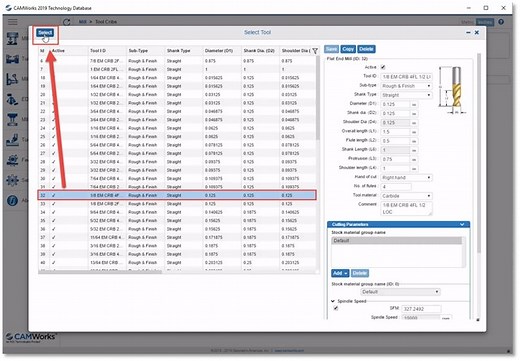Click the Save button
The height and width of the screenshot is (361, 520).
(x=331, y=49)
